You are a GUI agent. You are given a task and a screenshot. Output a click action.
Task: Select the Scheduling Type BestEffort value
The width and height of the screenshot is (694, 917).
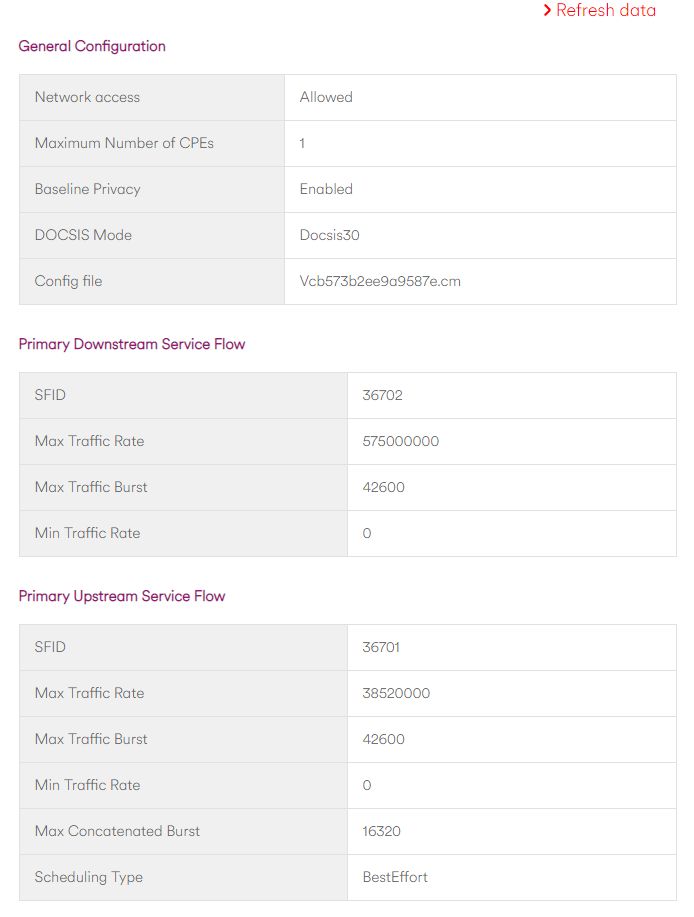pos(395,877)
